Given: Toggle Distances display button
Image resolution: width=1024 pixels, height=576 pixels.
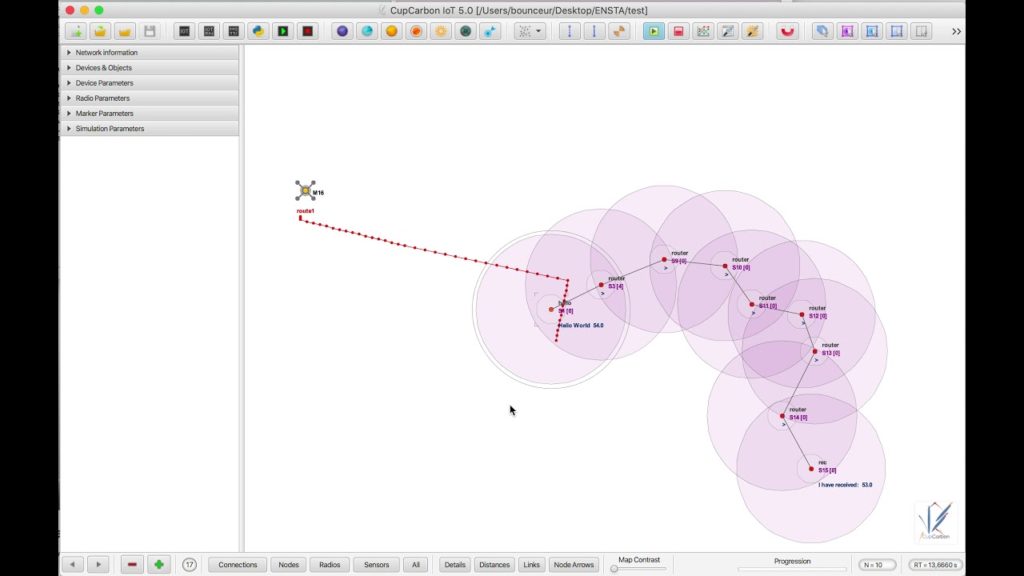Looking at the screenshot, I should click(x=494, y=565).
